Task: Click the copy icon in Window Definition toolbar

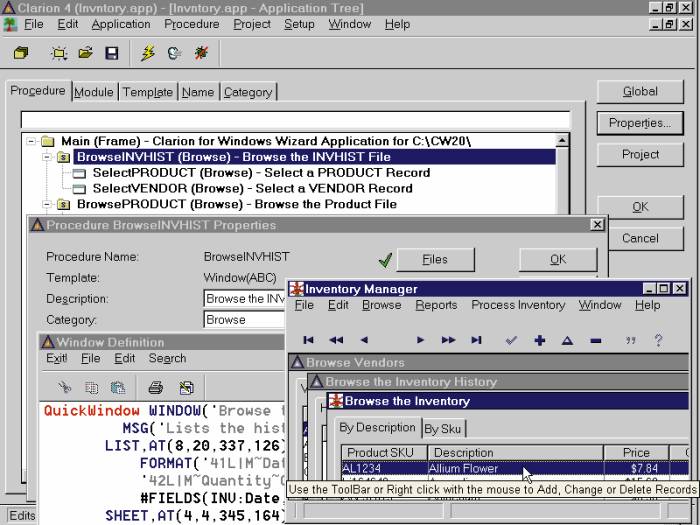Action: click(91, 388)
